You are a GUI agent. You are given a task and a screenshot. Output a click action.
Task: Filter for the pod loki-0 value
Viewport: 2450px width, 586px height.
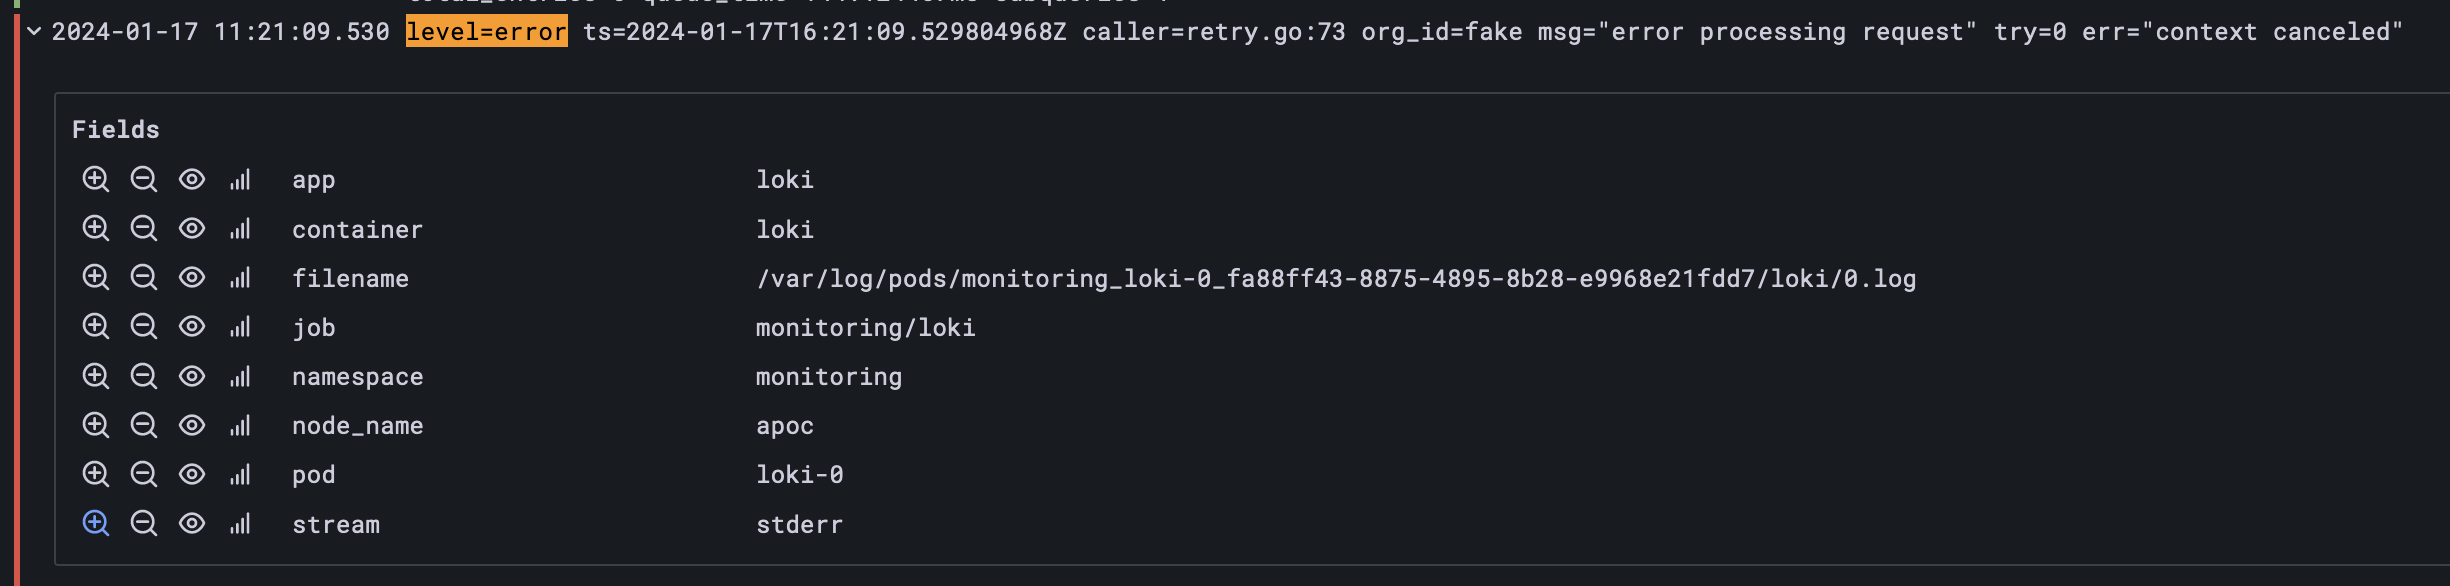96,474
